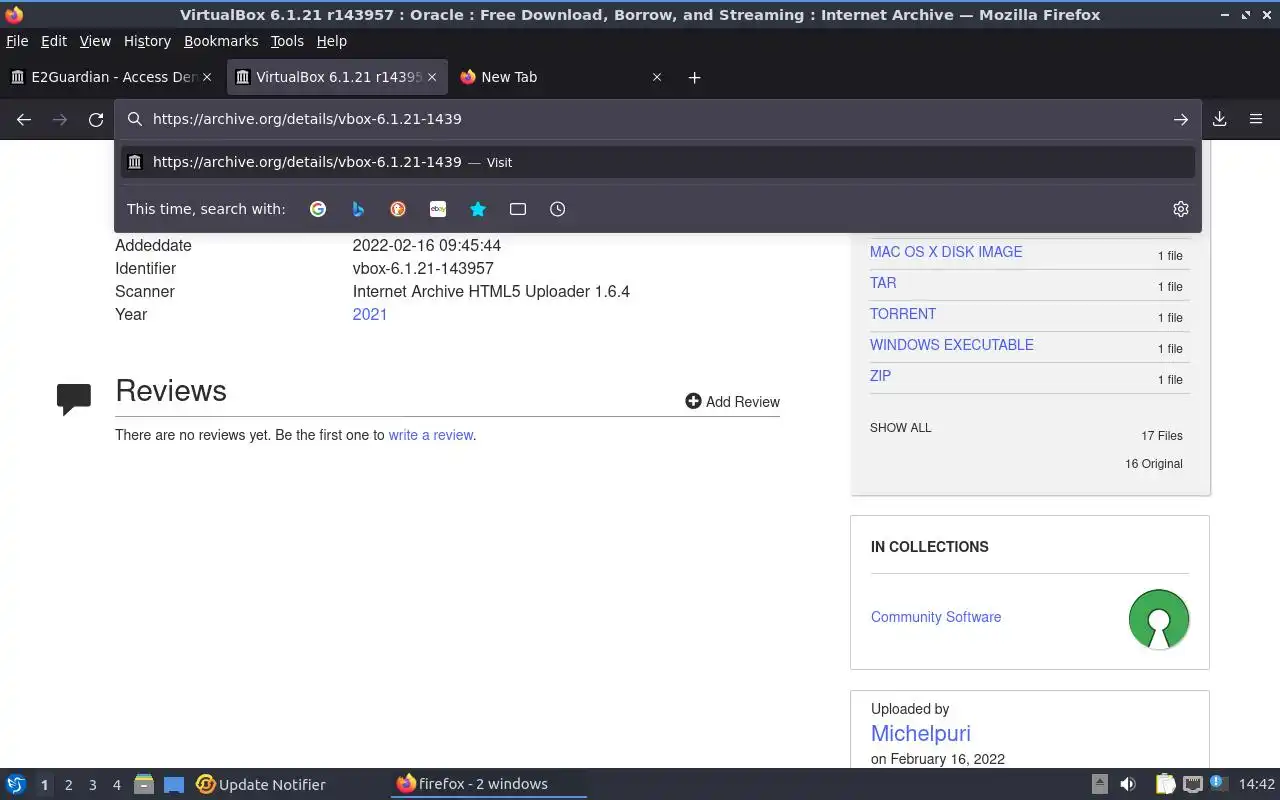This screenshot has height=800, width=1280.
Task: Click the Add Review link text
Action: point(743,402)
